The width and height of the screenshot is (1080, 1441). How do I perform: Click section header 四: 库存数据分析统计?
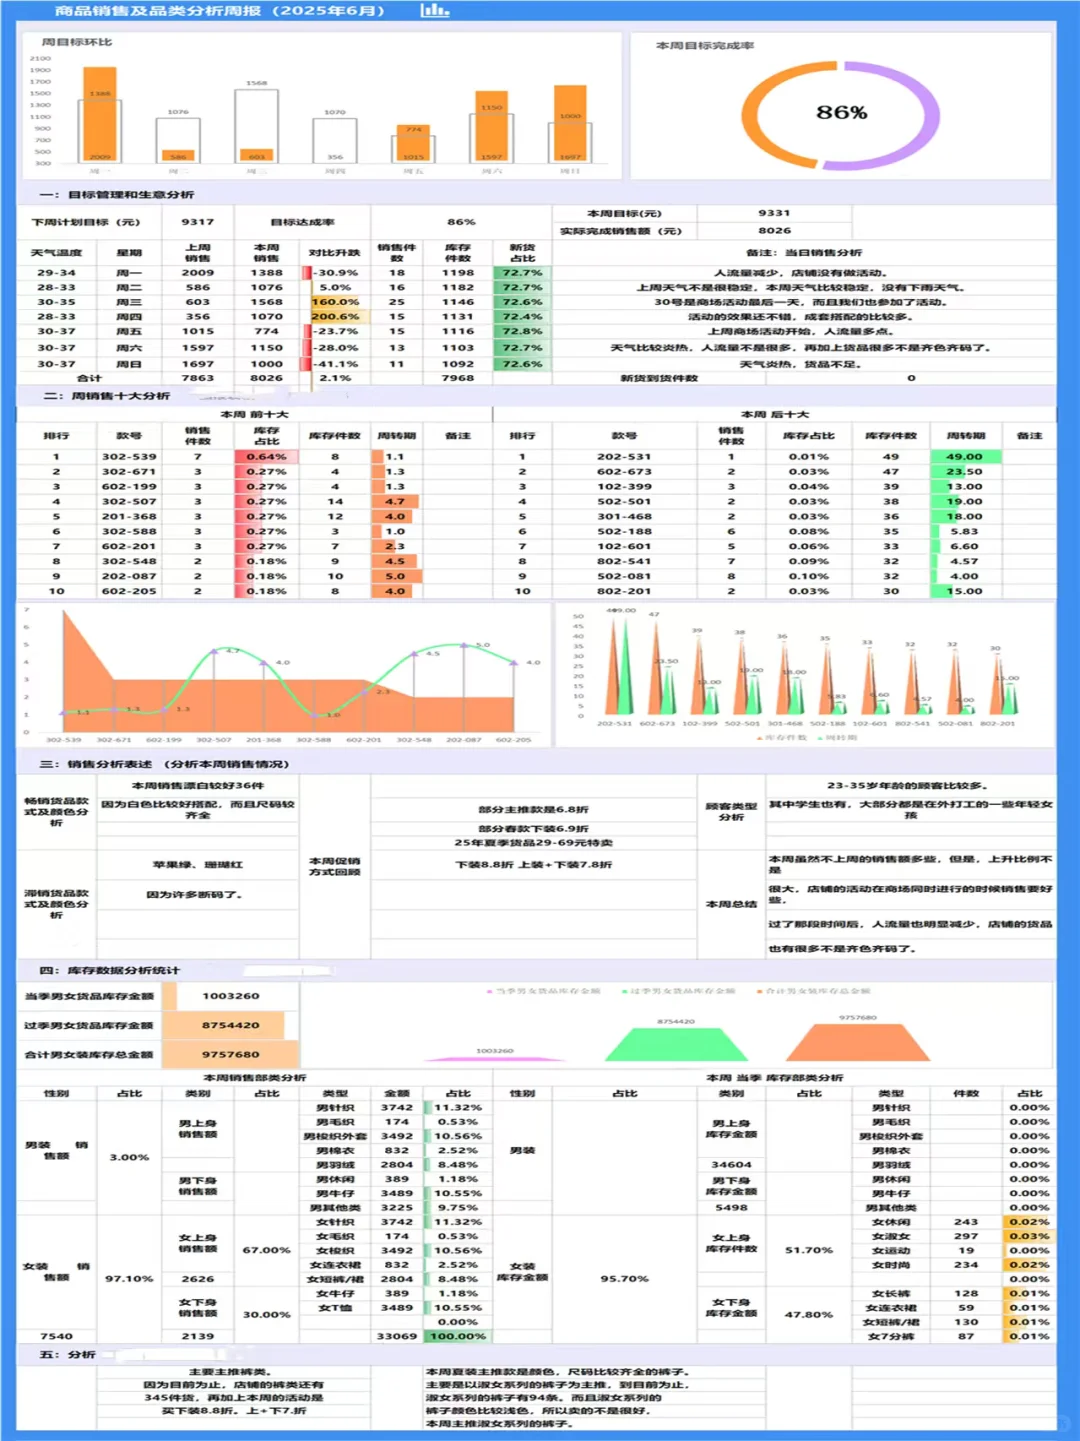110,971
